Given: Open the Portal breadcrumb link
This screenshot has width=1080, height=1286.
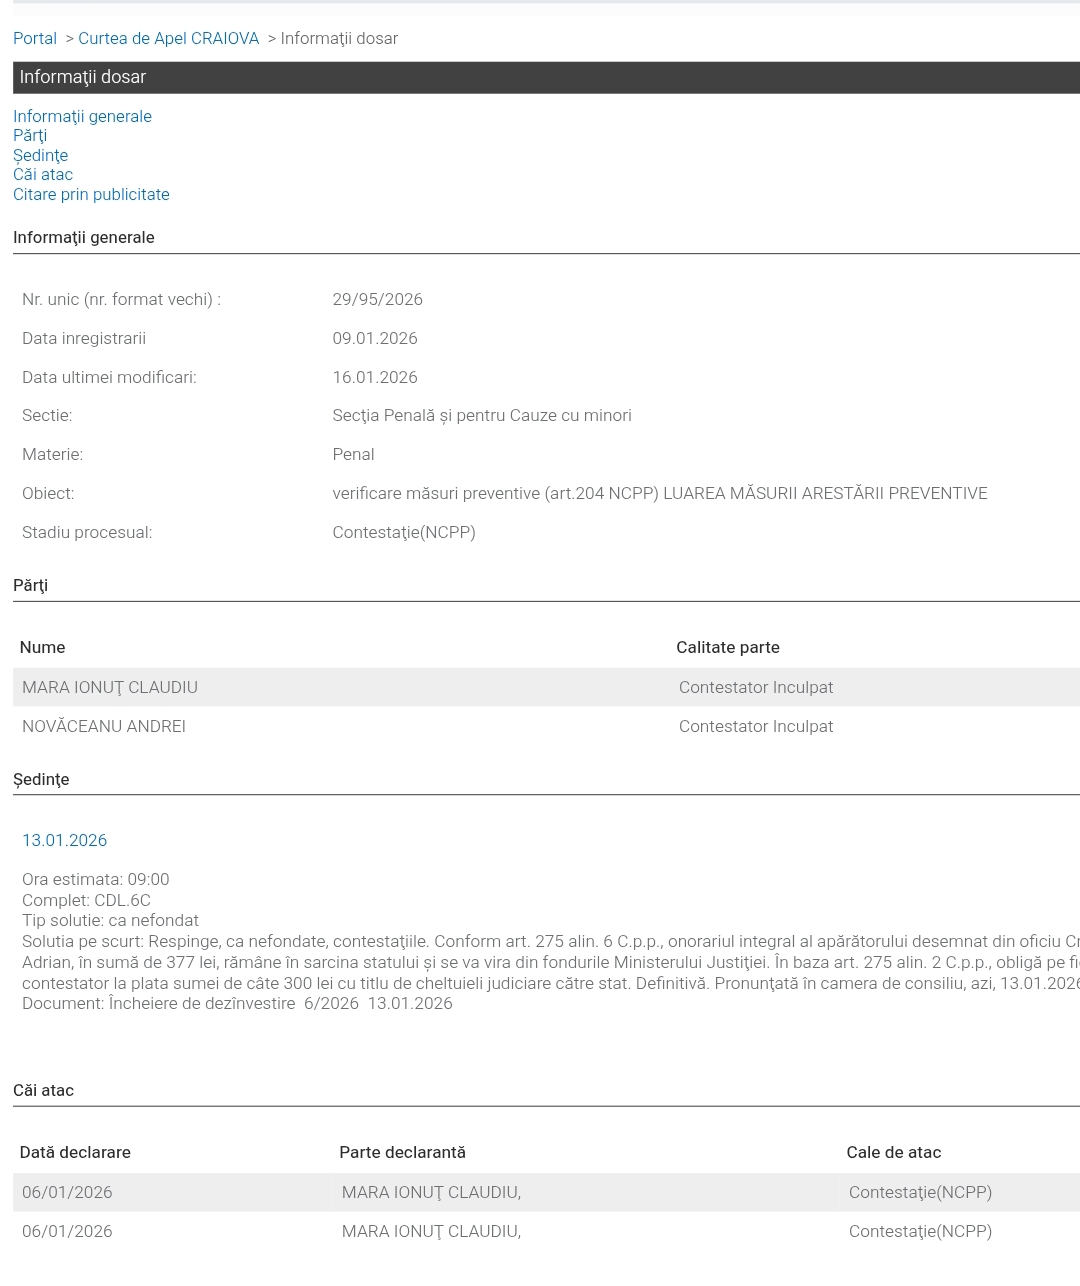Looking at the screenshot, I should [x=35, y=38].
